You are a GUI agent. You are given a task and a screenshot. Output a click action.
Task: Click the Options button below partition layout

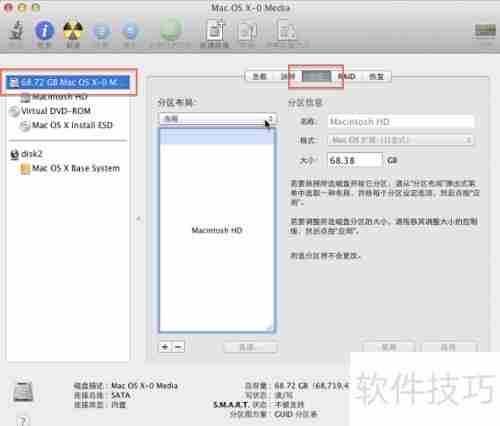click(x=250, y=348)
